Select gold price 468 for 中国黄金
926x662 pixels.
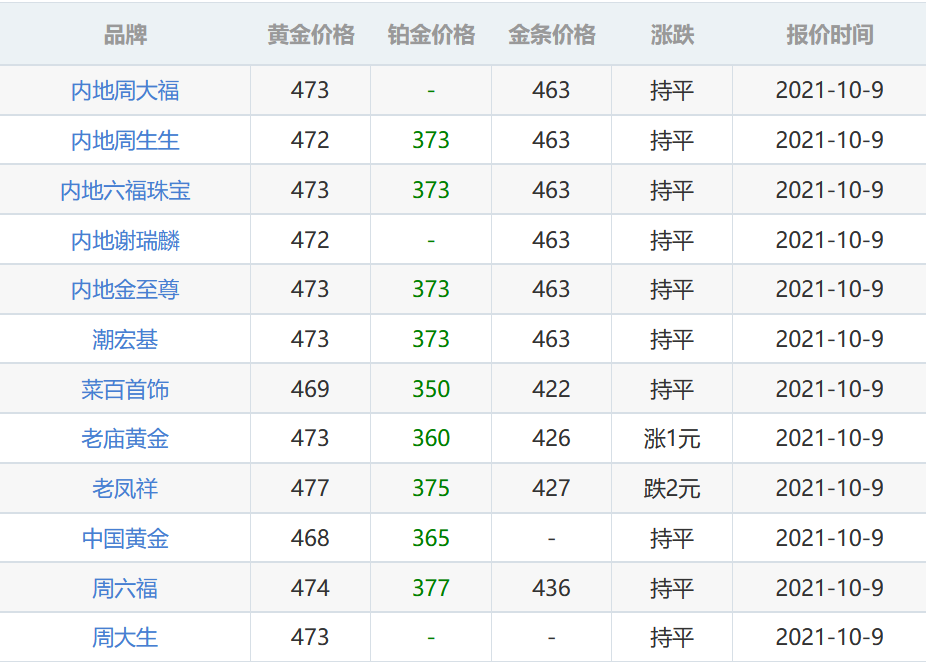pos(310,539)
